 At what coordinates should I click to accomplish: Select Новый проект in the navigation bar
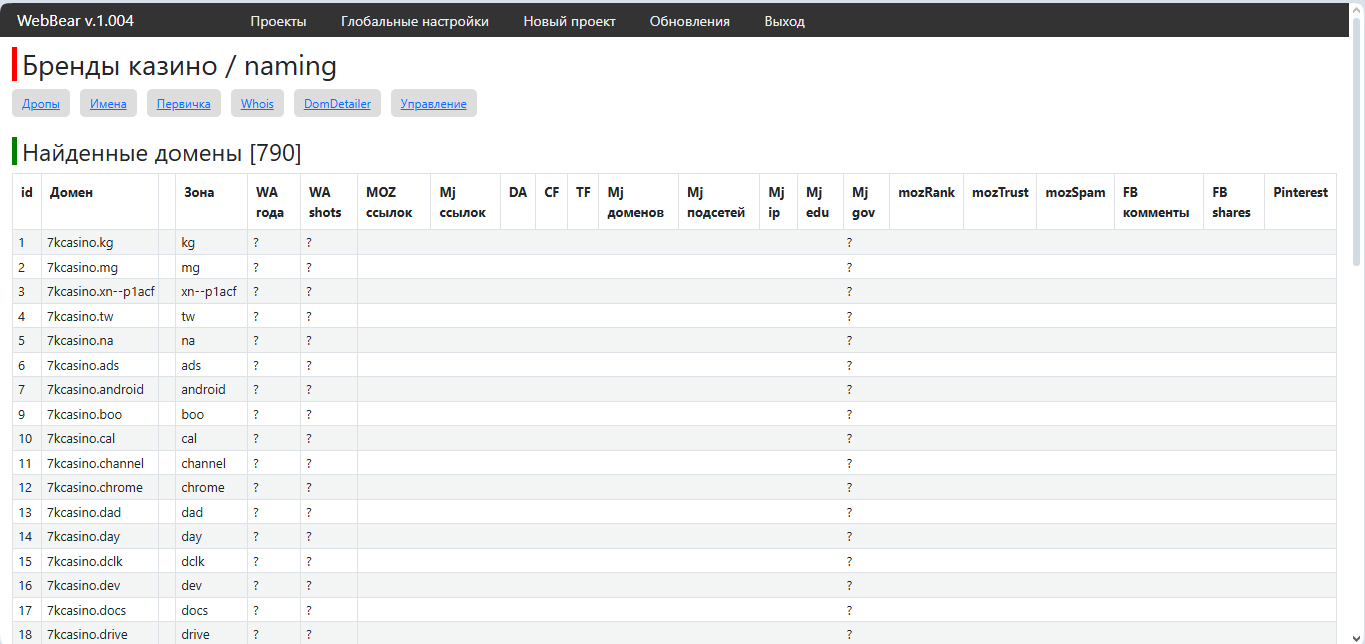pyautogui.click(x=569, y=21)
